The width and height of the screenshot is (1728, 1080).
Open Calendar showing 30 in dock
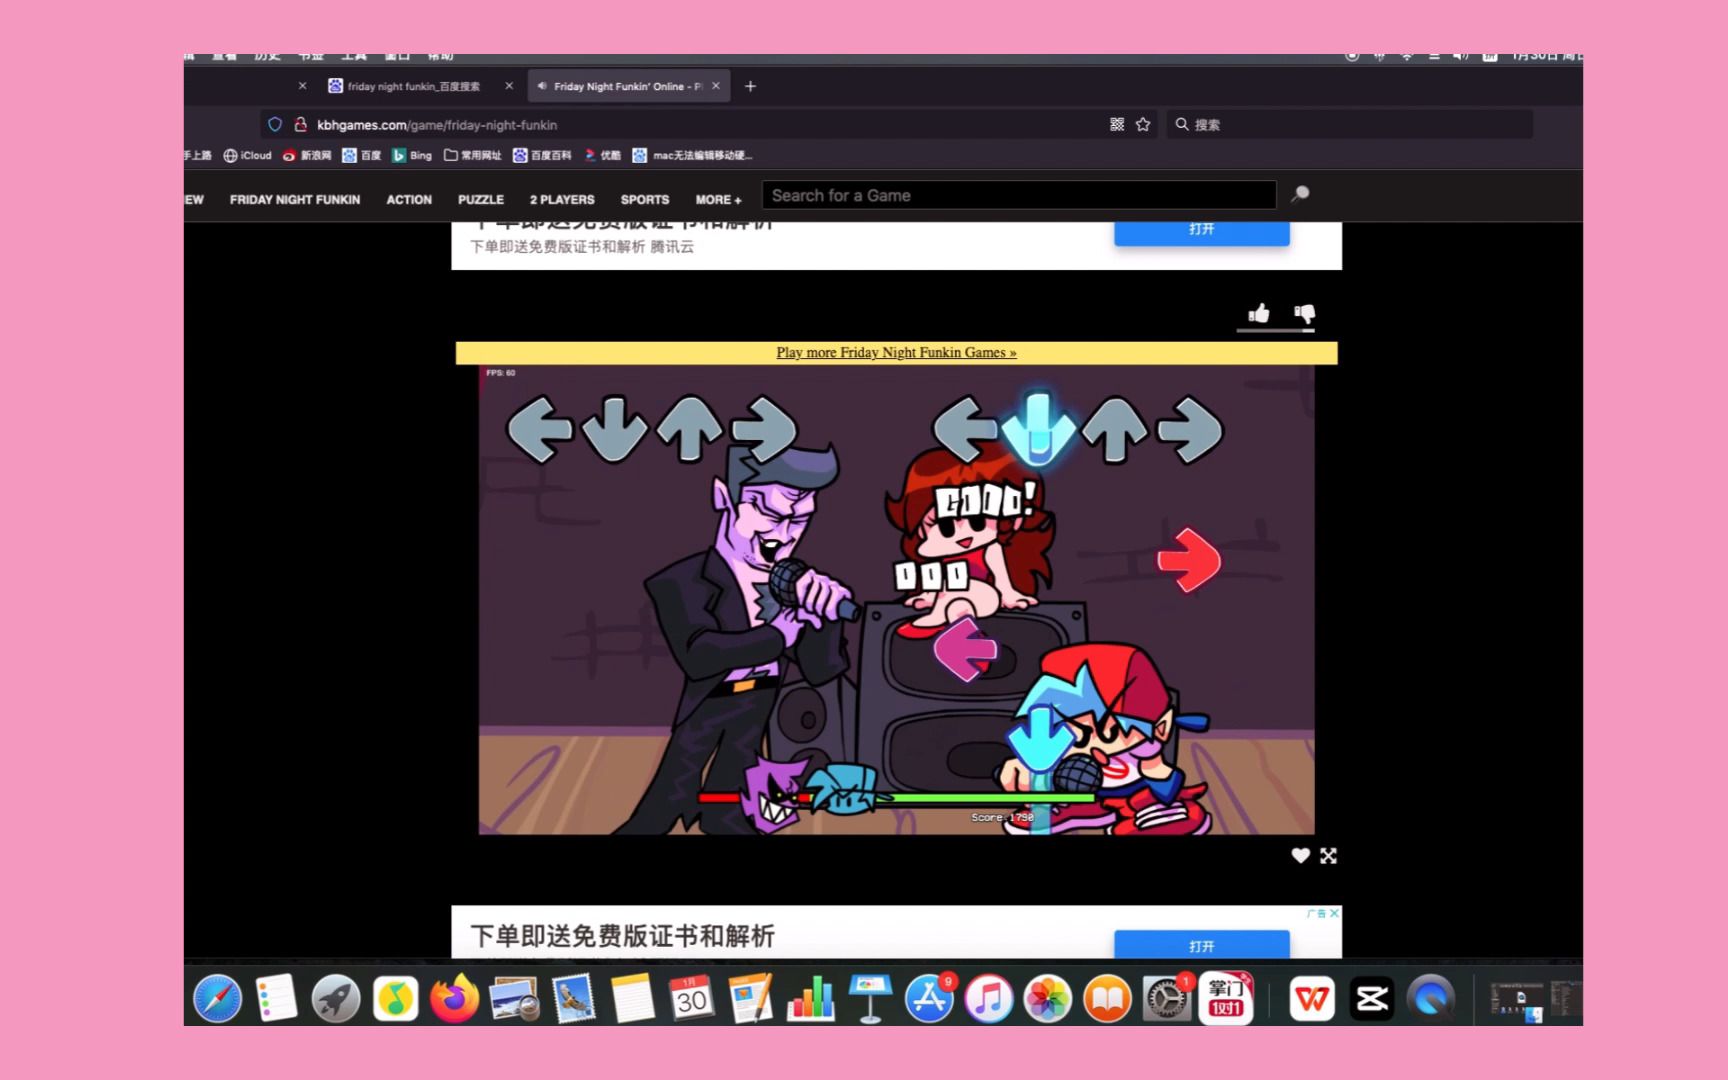point(692,998)
